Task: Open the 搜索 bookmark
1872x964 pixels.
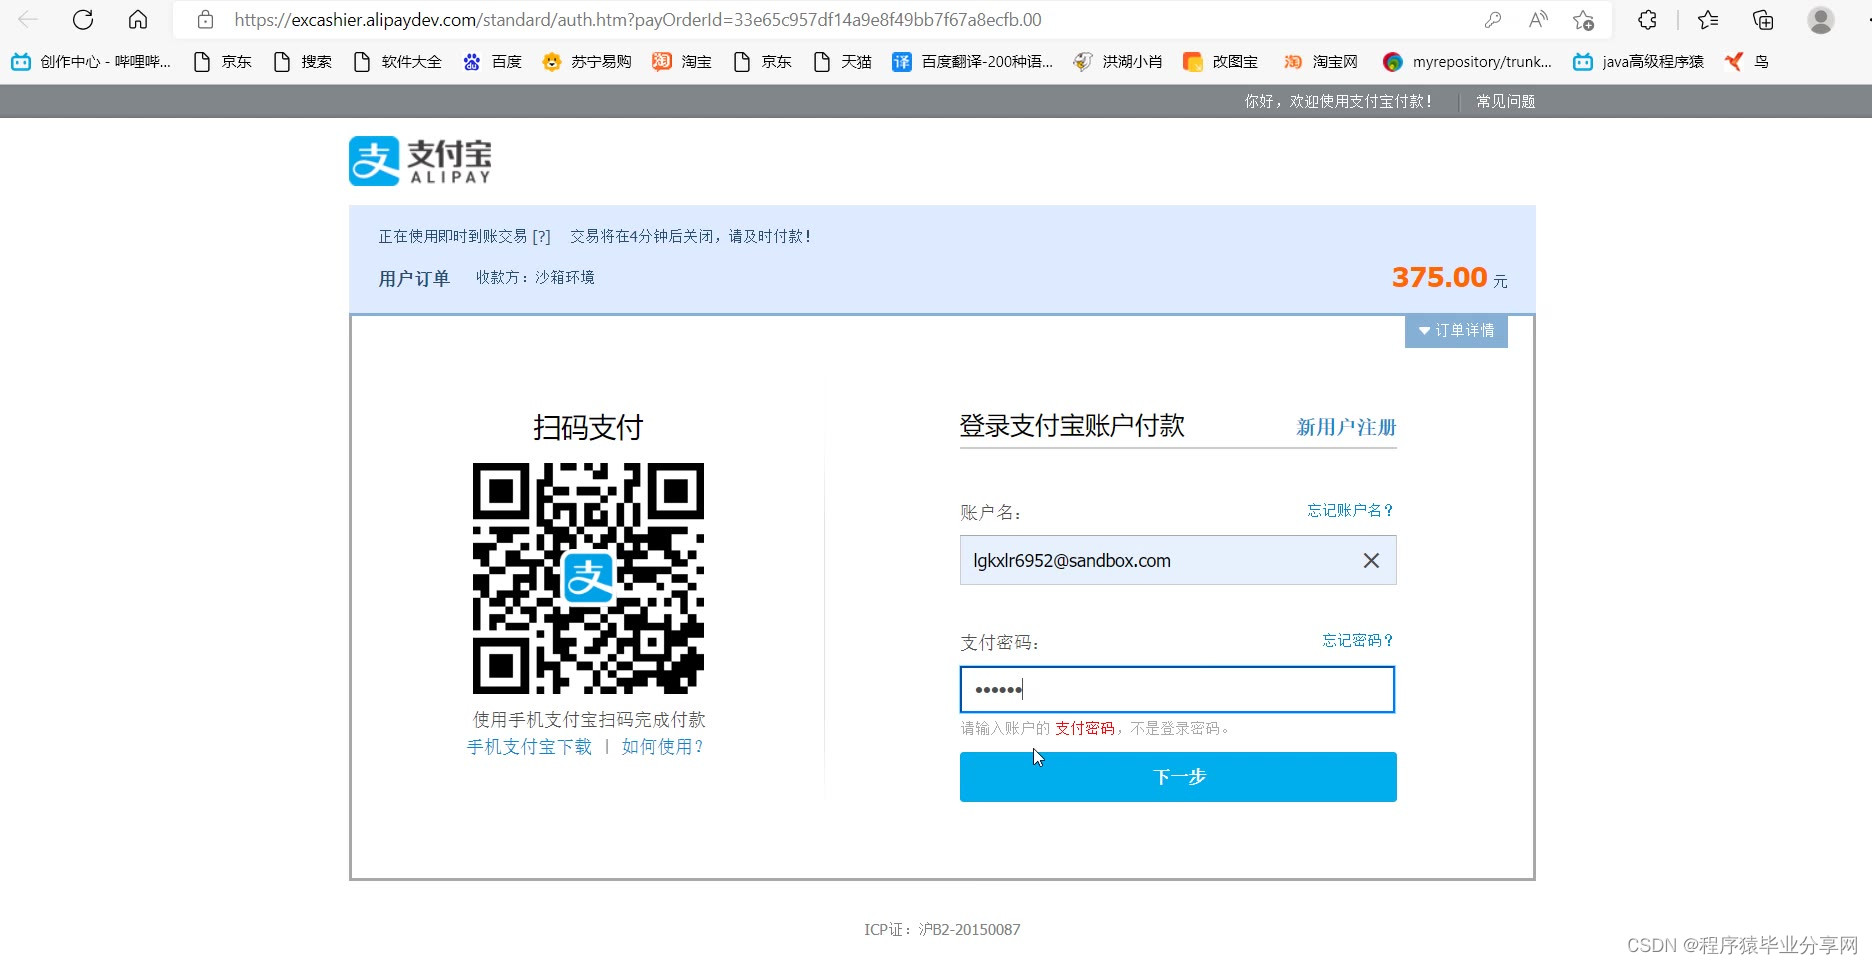Action: tap(303, 62)
